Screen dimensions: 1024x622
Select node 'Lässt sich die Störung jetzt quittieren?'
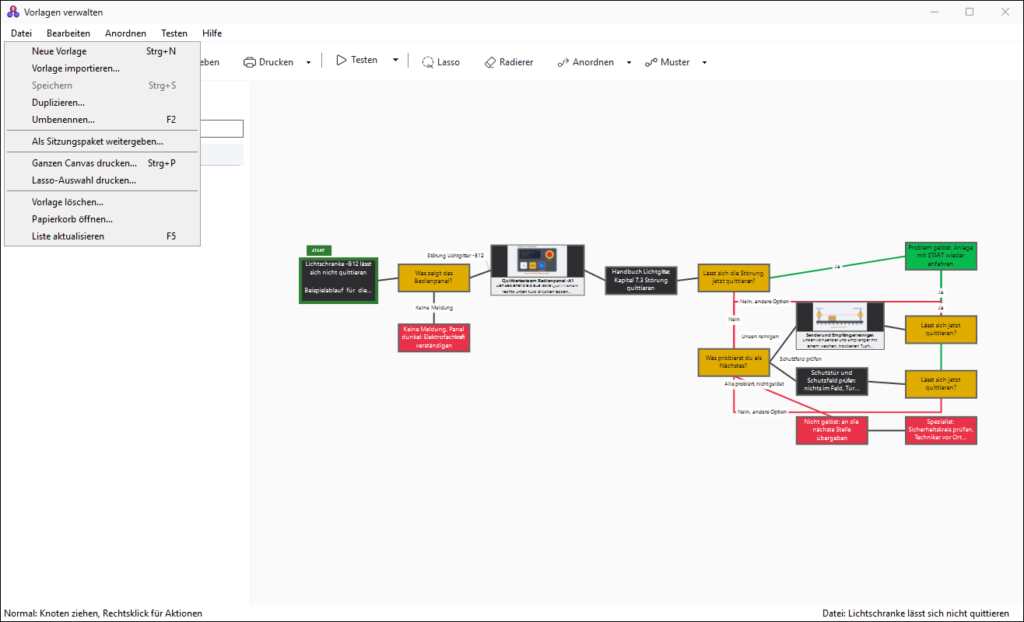[733, 278]
